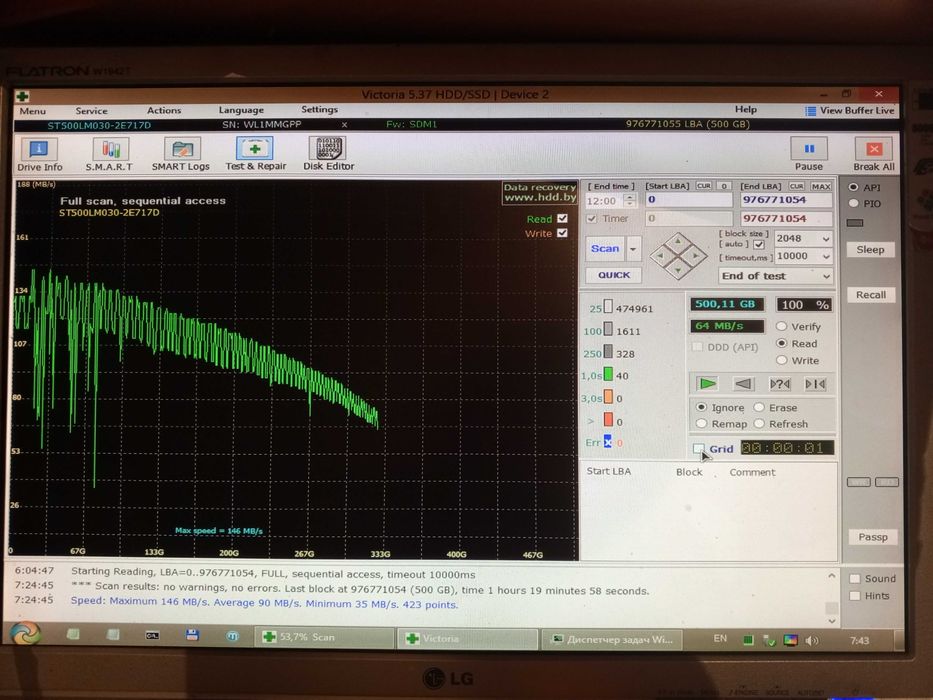The image size is (933, 700).
Task: Click the diamond navigation arrows control
Action: click(x=678, y=256)
